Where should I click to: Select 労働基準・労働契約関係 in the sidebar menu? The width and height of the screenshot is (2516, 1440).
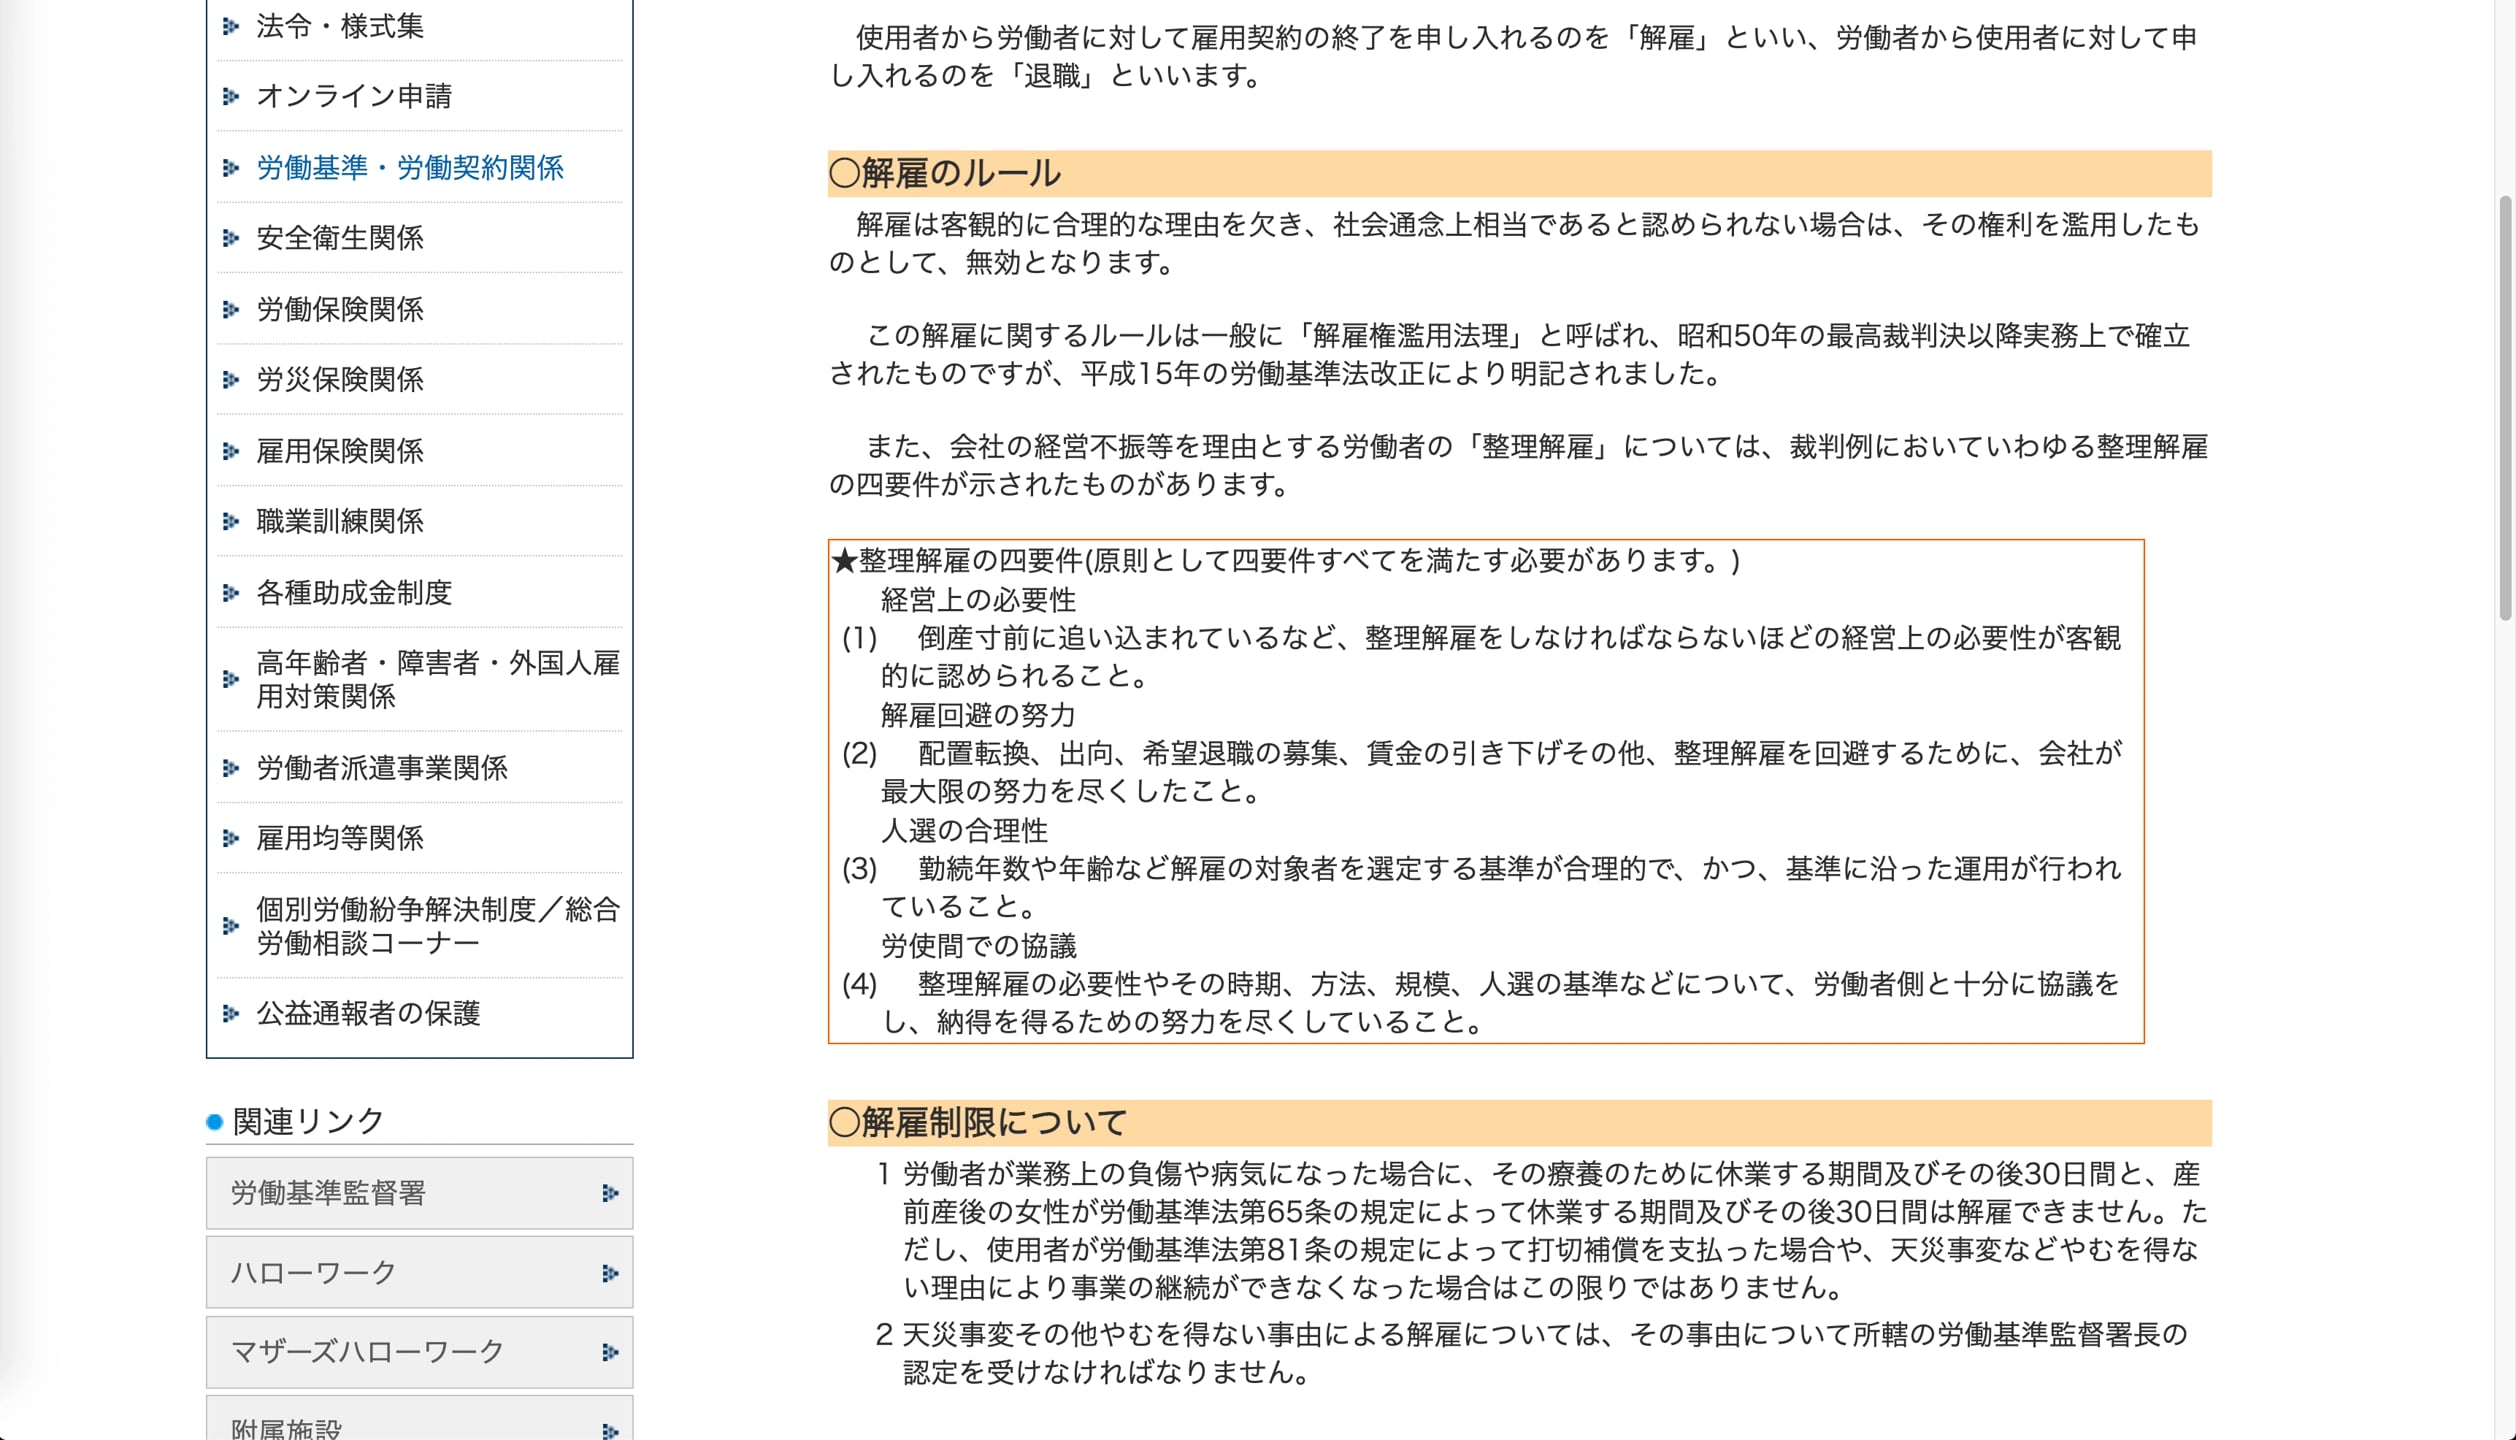409,169
